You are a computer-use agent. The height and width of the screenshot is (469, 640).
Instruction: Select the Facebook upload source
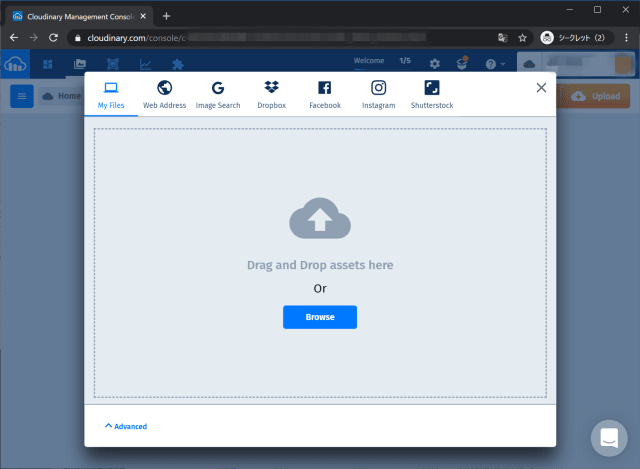click(325, 95)
